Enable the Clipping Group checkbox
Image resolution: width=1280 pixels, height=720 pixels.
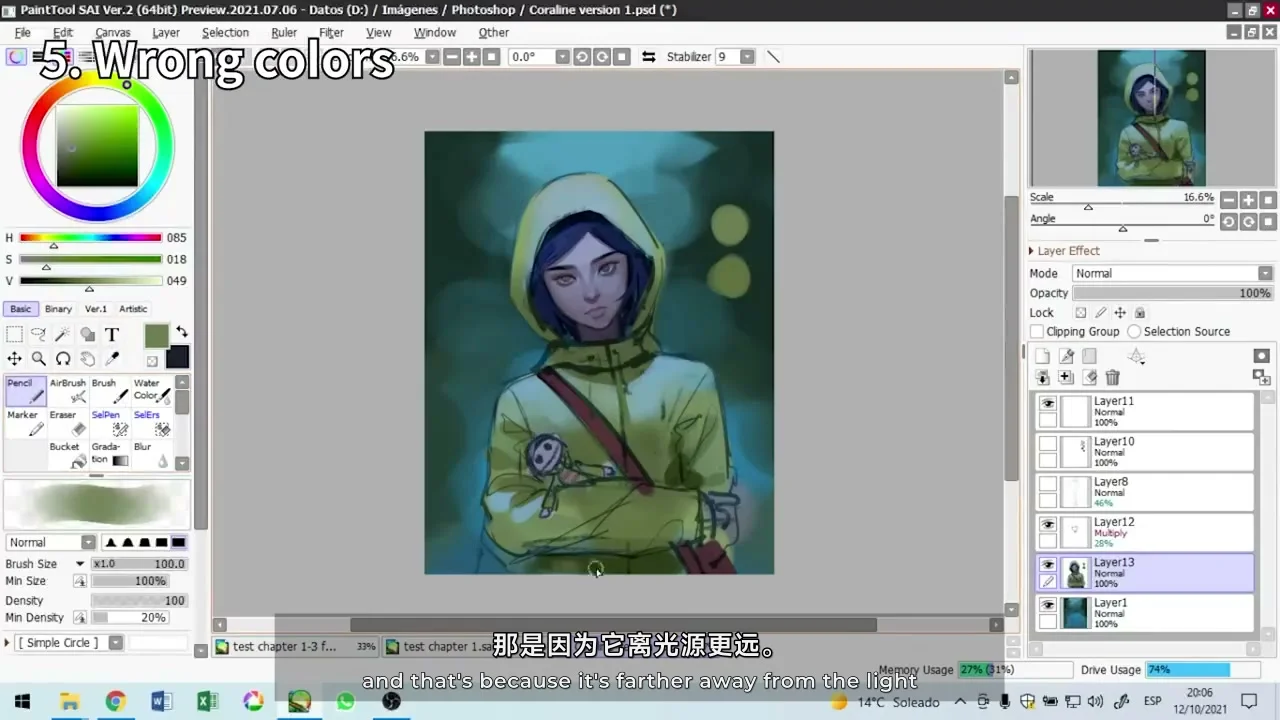(x=1037, y=332)
